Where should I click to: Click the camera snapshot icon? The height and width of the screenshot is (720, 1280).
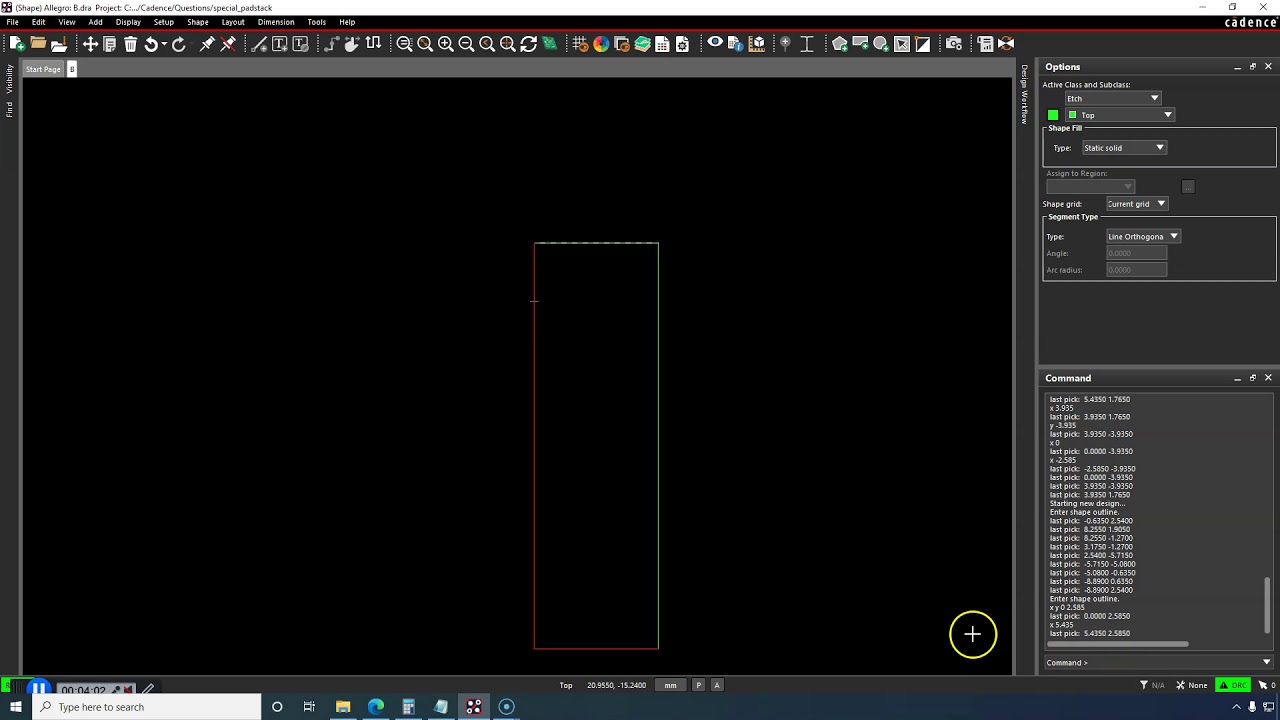coord(953,44)
